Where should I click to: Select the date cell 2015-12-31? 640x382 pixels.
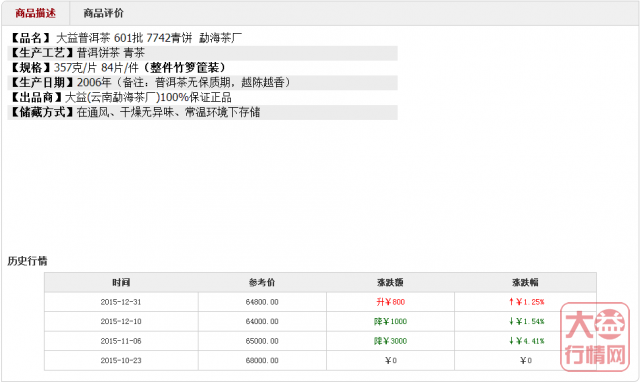[x=121, y=302]
